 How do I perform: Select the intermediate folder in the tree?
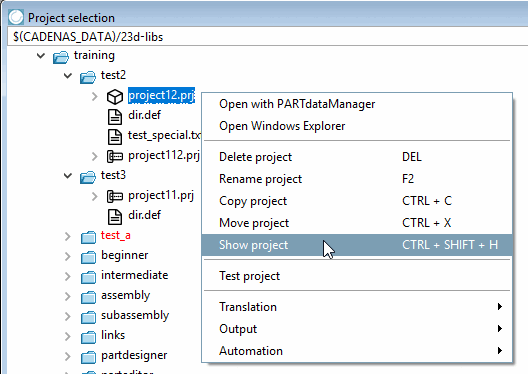click(x=134, y=275)
